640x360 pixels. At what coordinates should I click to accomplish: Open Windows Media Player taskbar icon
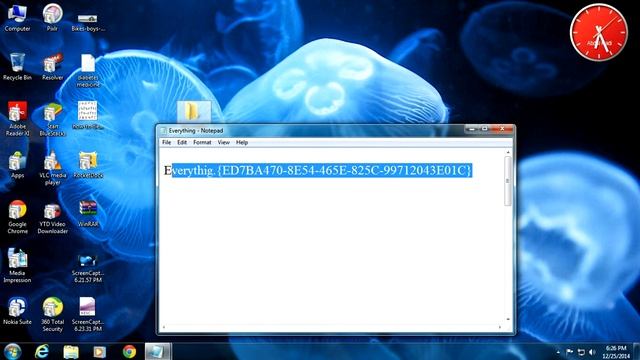click(99, 351)
